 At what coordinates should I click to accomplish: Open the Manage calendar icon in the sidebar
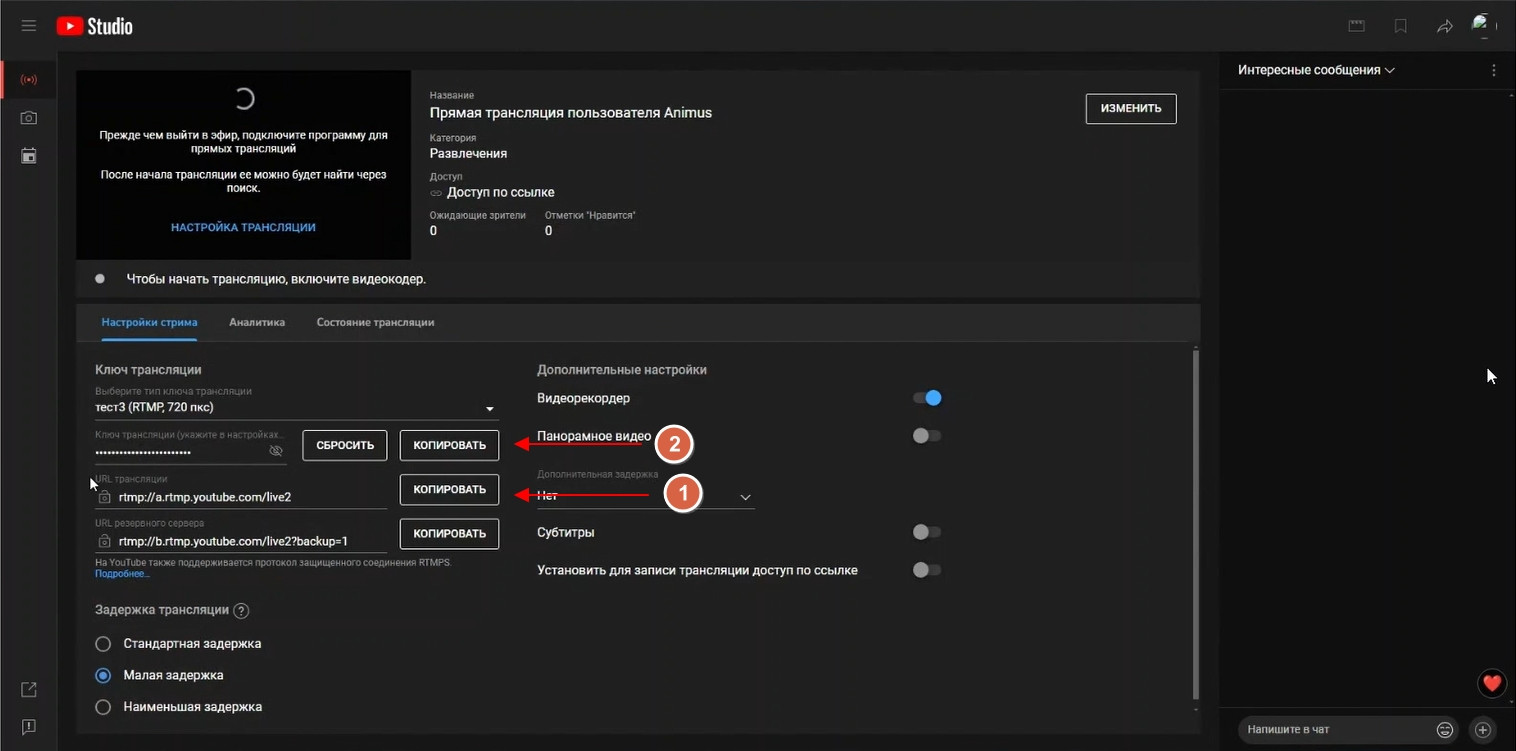pyautogui.click(x=29, y=156)
